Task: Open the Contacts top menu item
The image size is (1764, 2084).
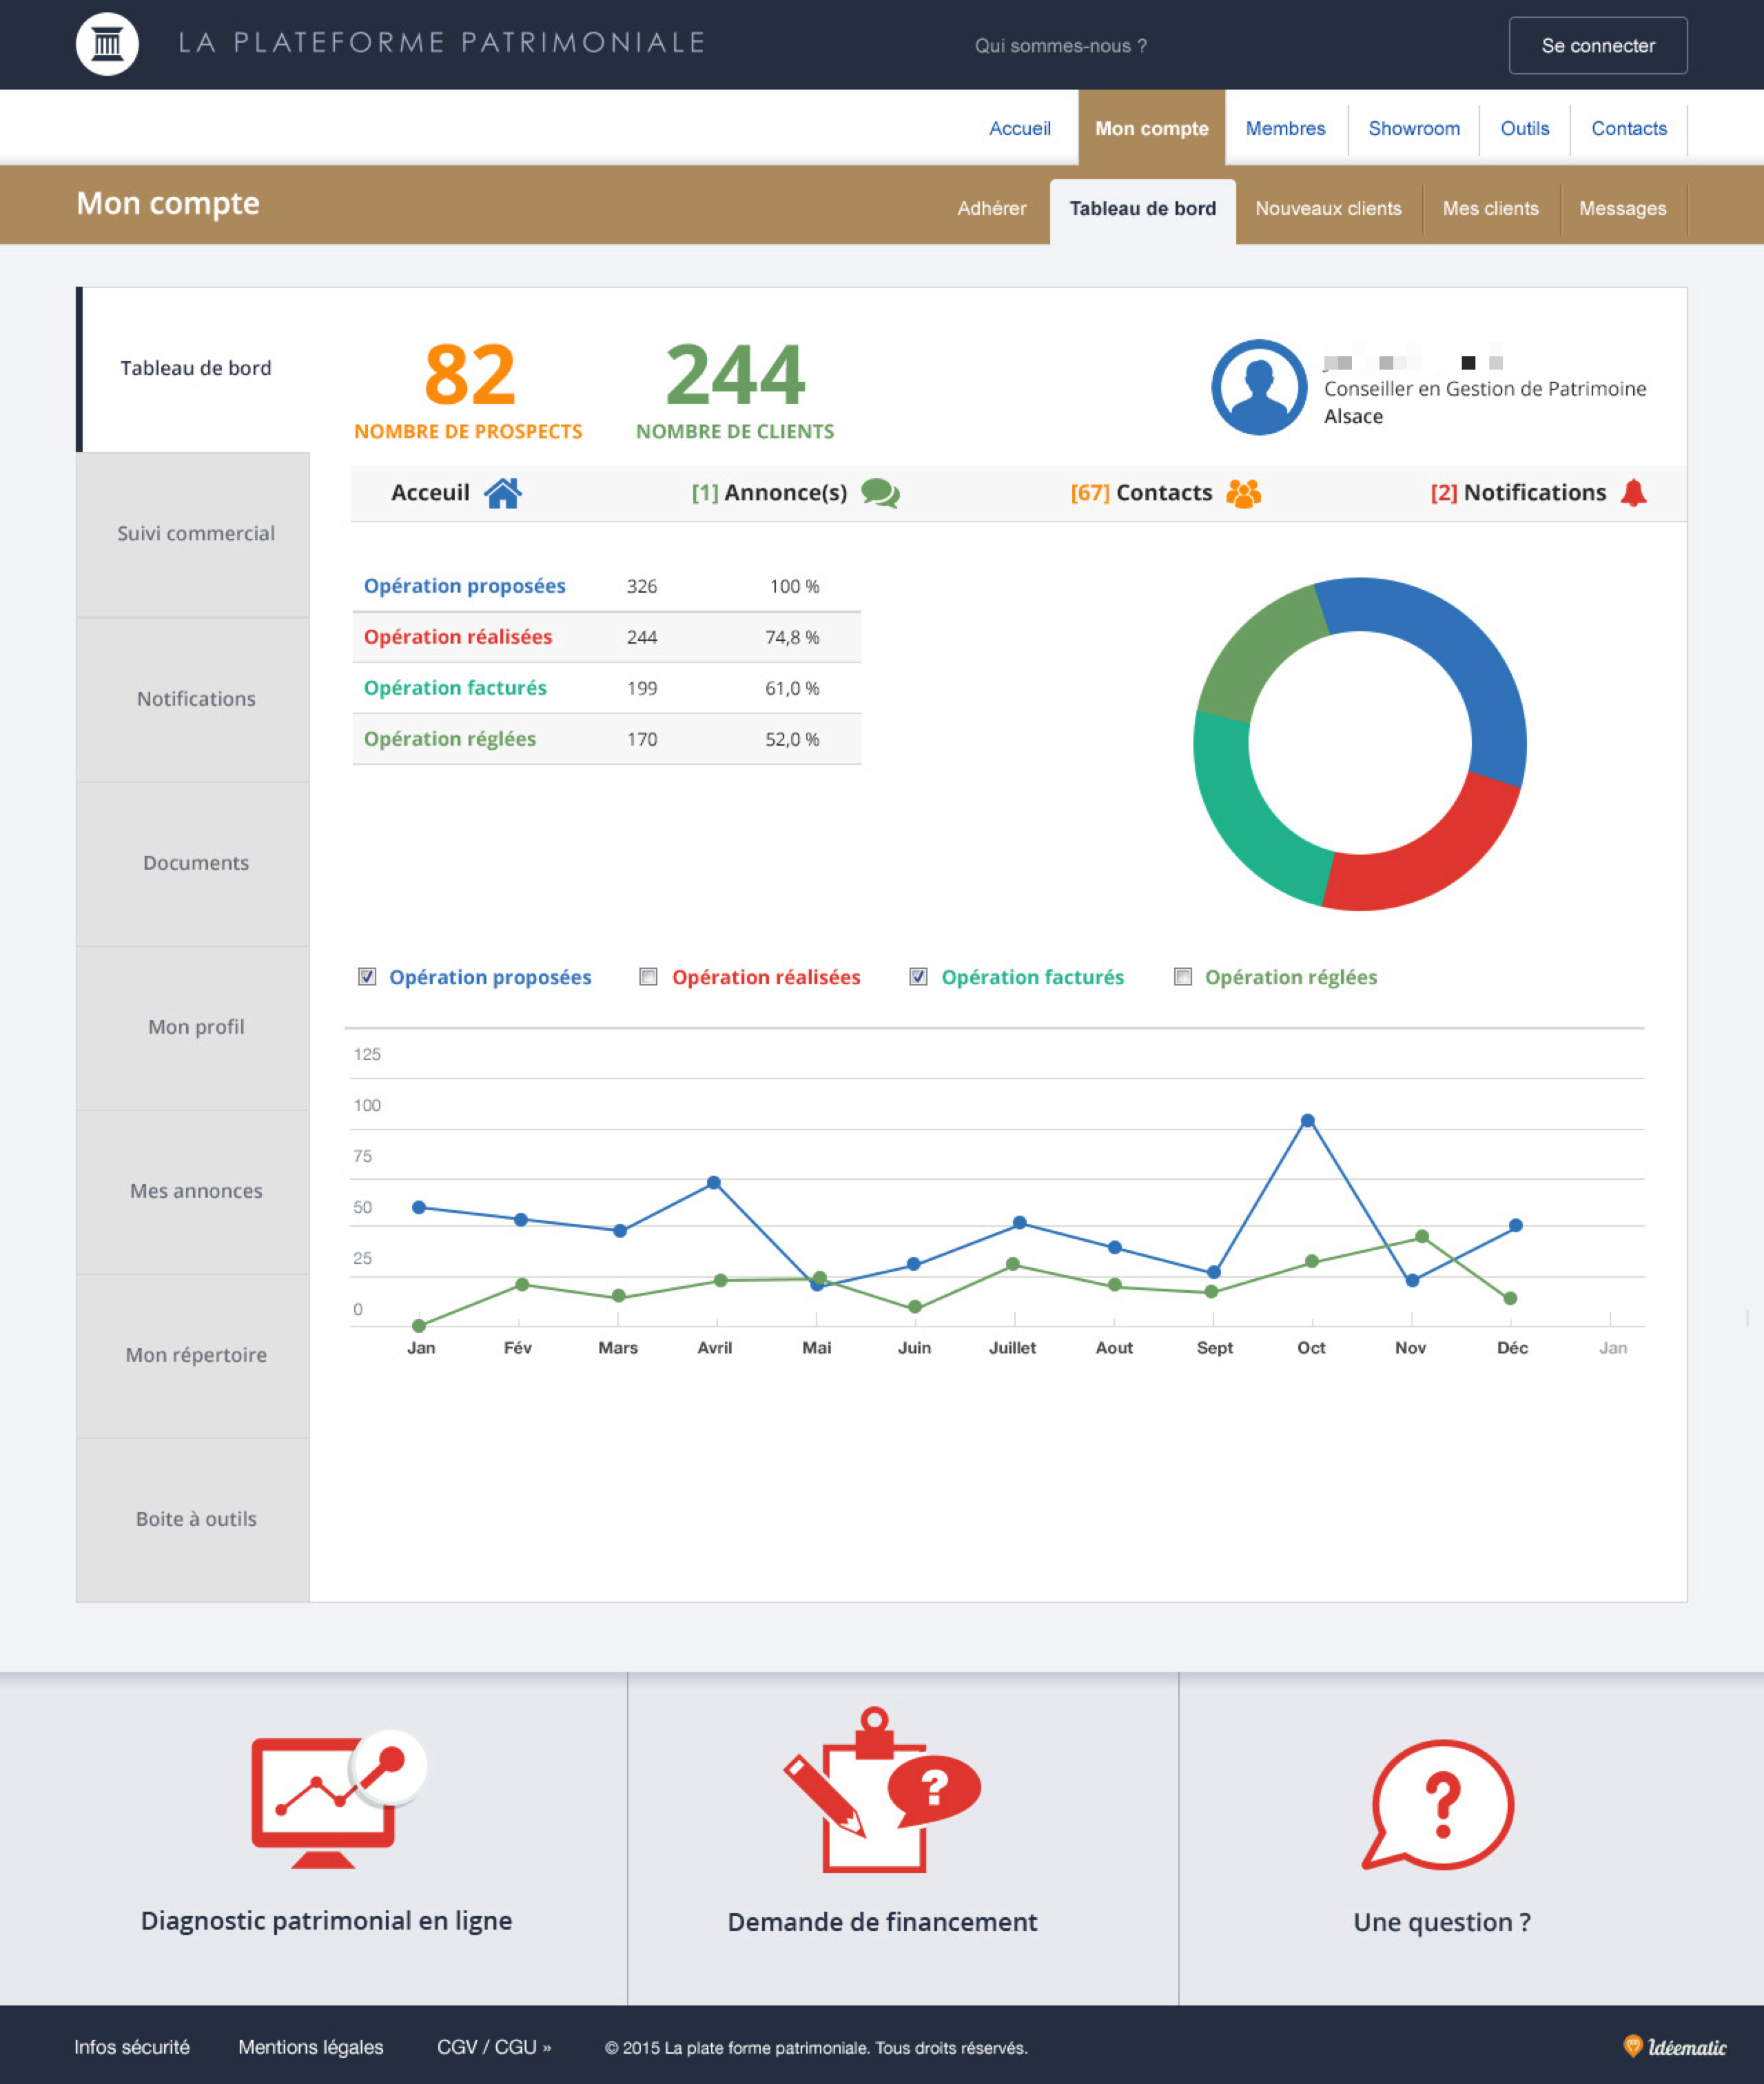Action: (x=1628, y=128)
